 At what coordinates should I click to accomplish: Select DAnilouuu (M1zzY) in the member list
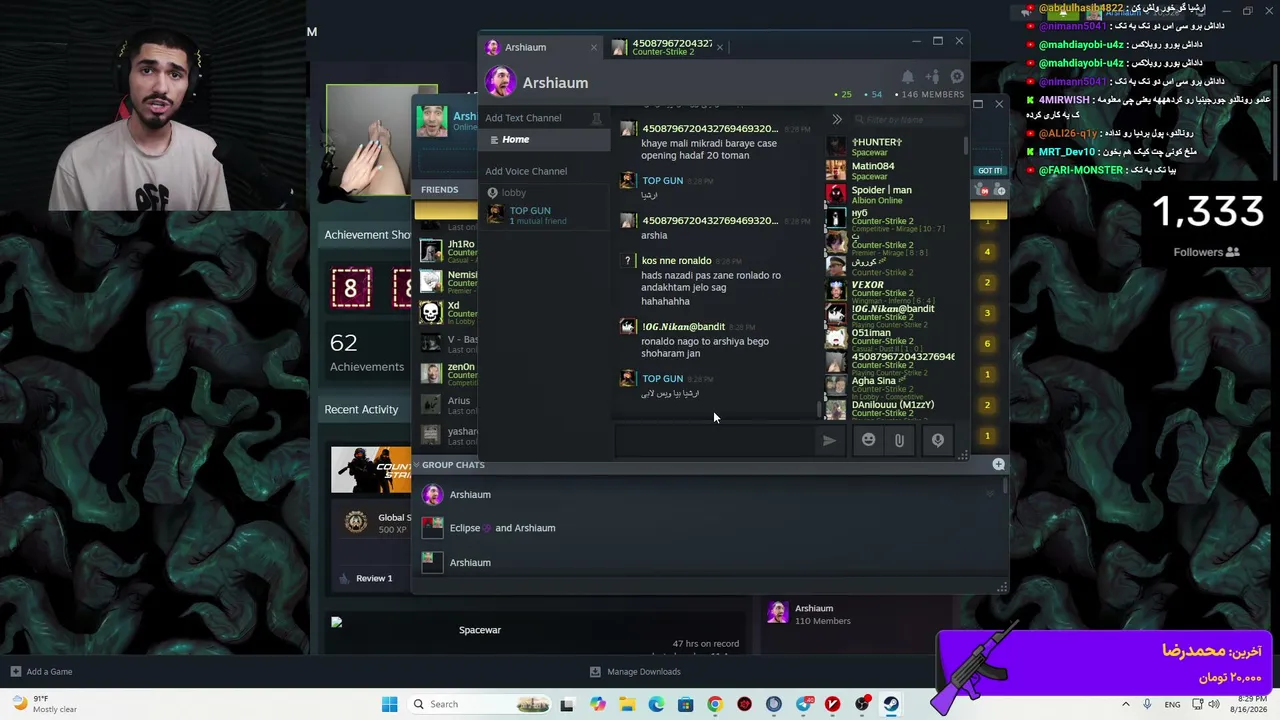pos(890,409)
